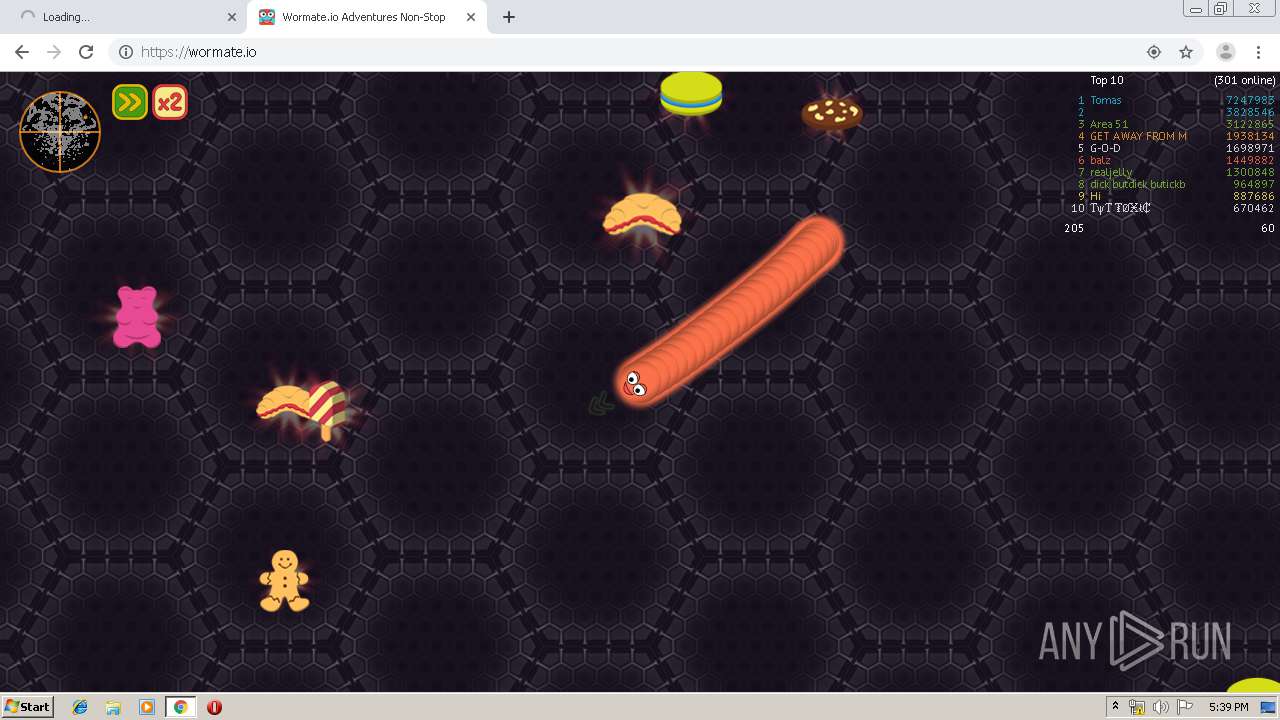Click the forward navigation arrow

[54, 52]
